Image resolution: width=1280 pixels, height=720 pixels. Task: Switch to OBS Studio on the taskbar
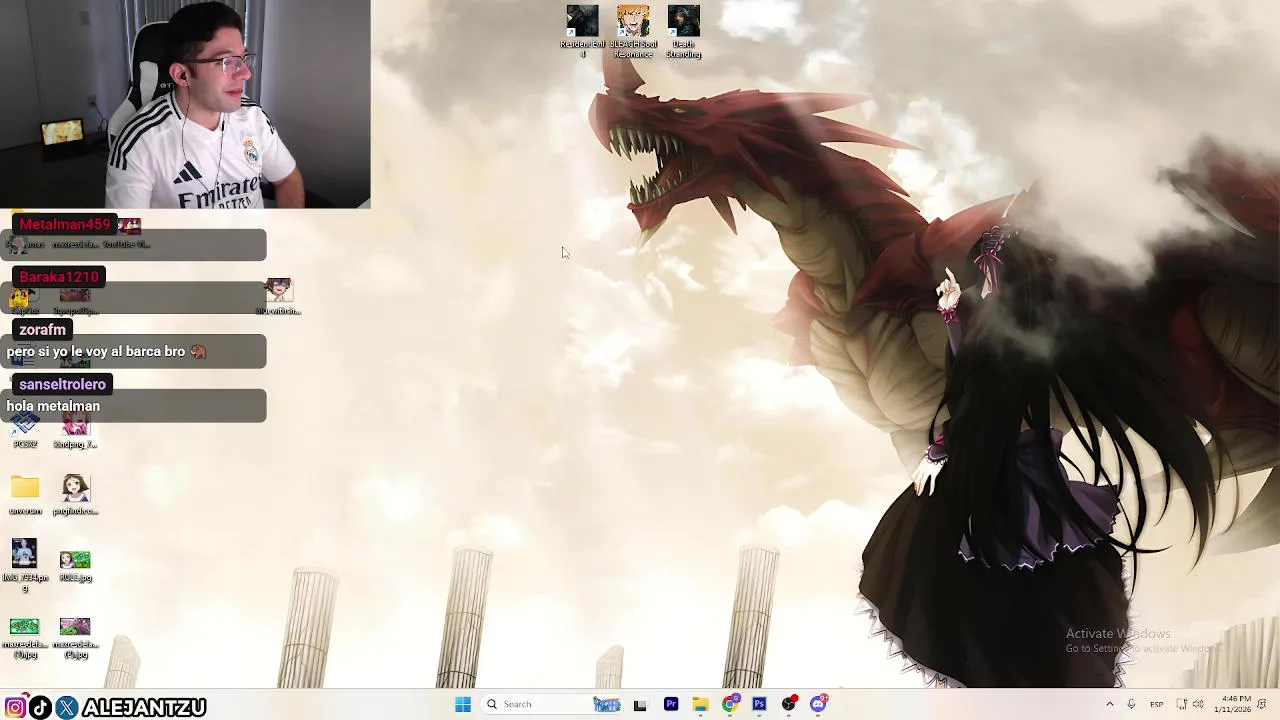pos(789,704)
